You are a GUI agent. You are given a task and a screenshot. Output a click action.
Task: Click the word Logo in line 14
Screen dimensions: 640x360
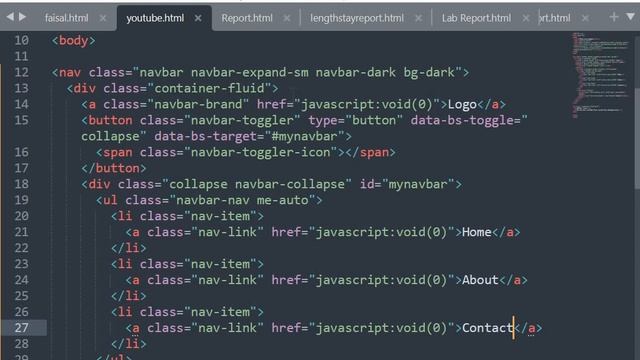(x=462, y=104)
